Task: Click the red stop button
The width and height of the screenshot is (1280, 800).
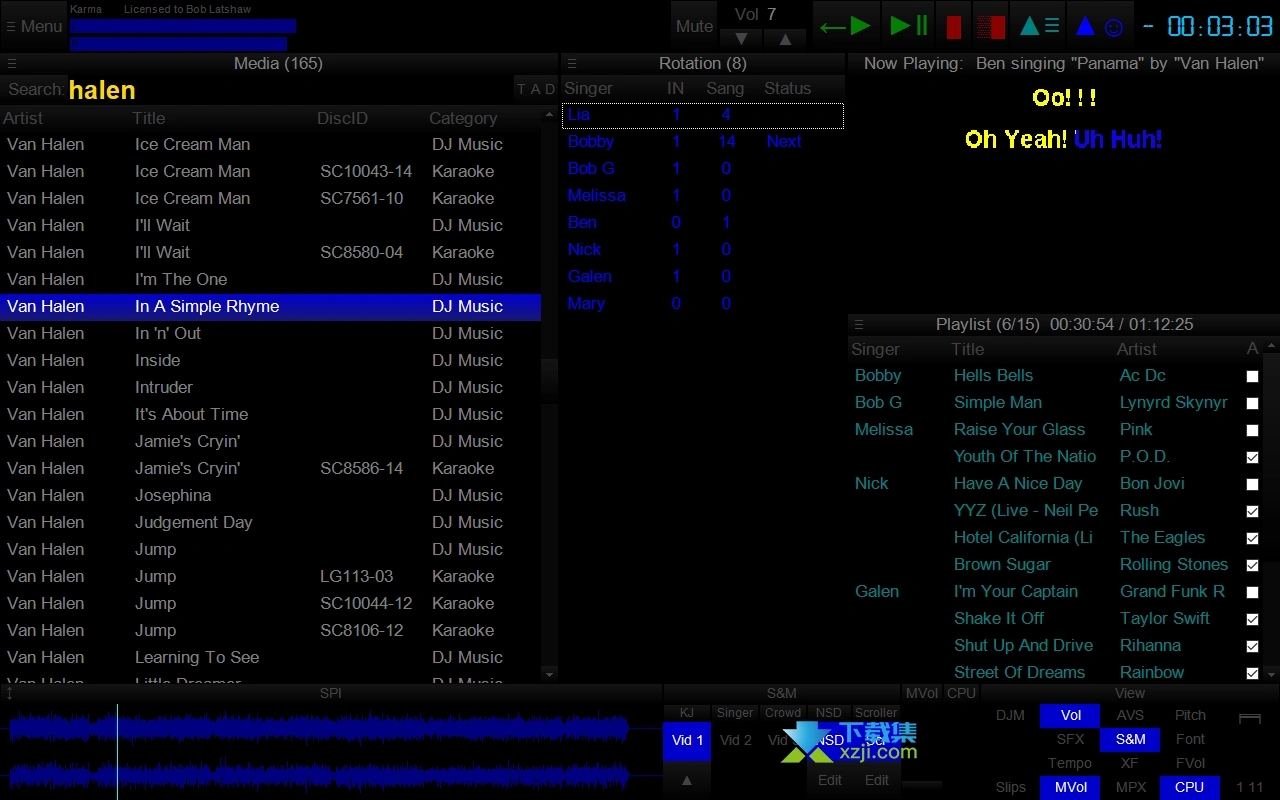Action: coord(953,27)
